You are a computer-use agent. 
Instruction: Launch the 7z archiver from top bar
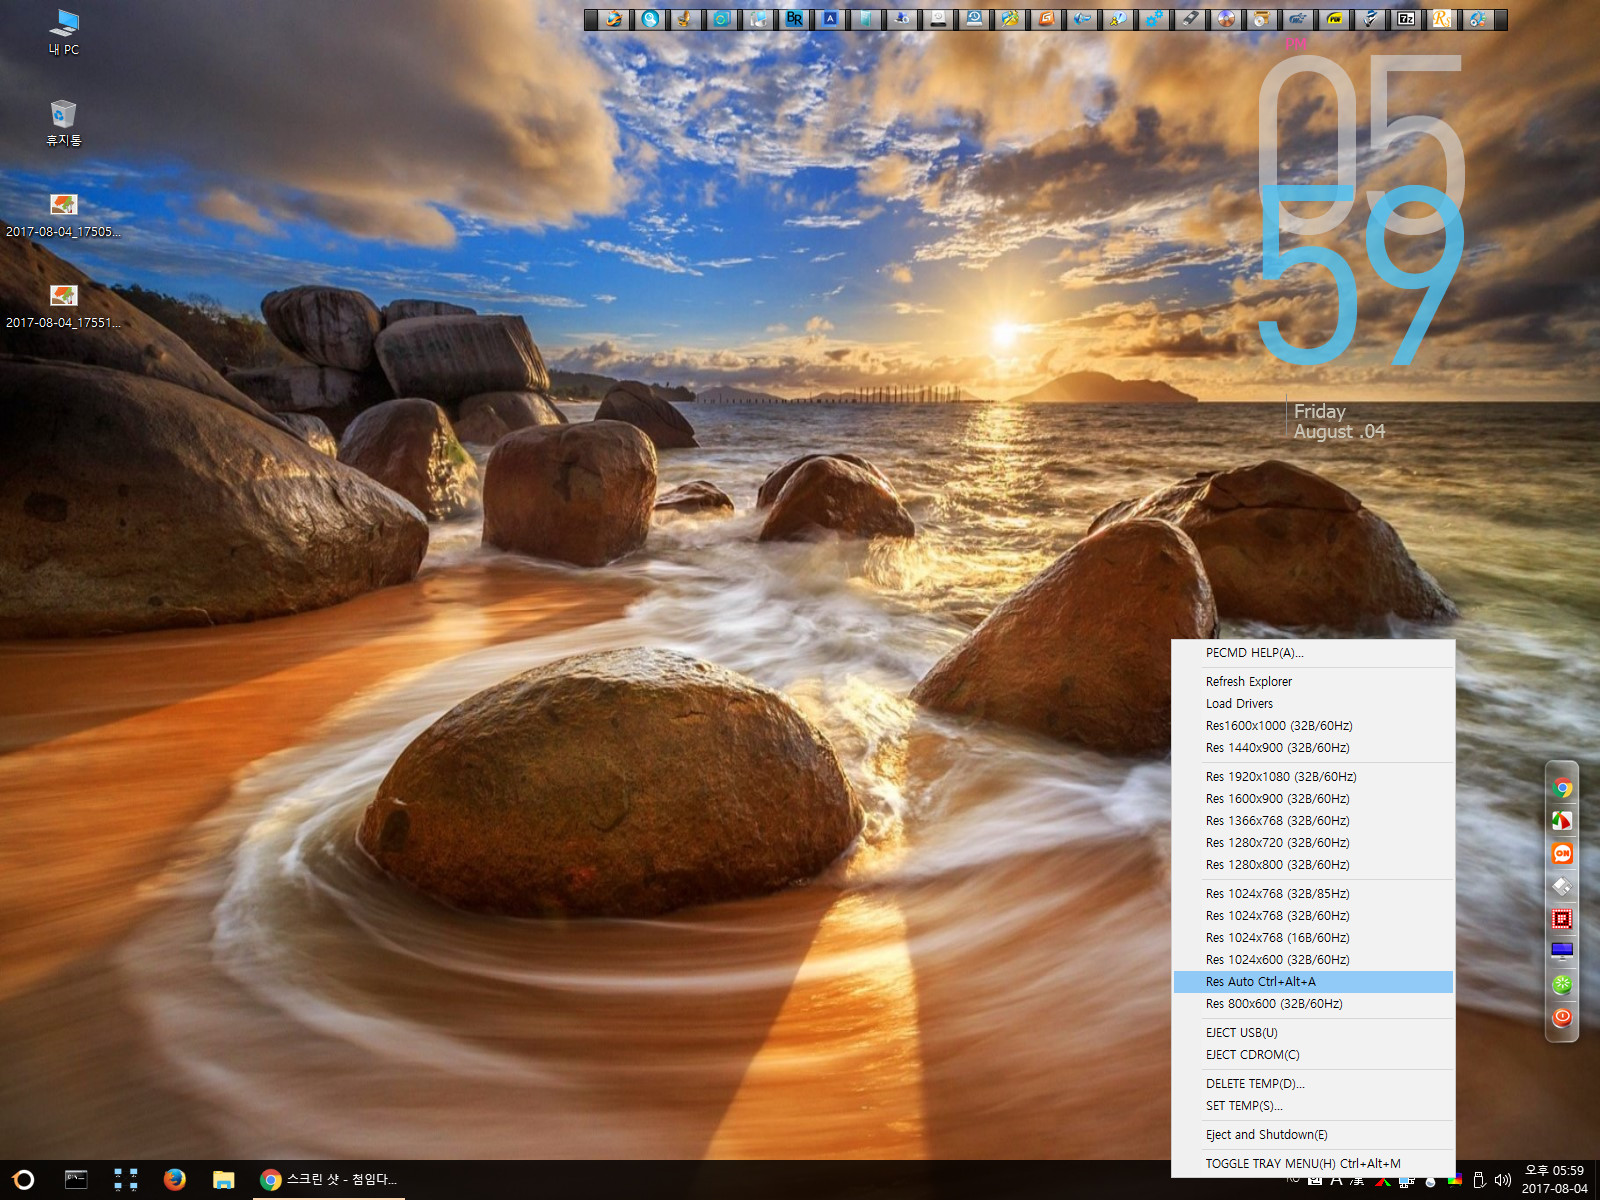(1406, 19)
